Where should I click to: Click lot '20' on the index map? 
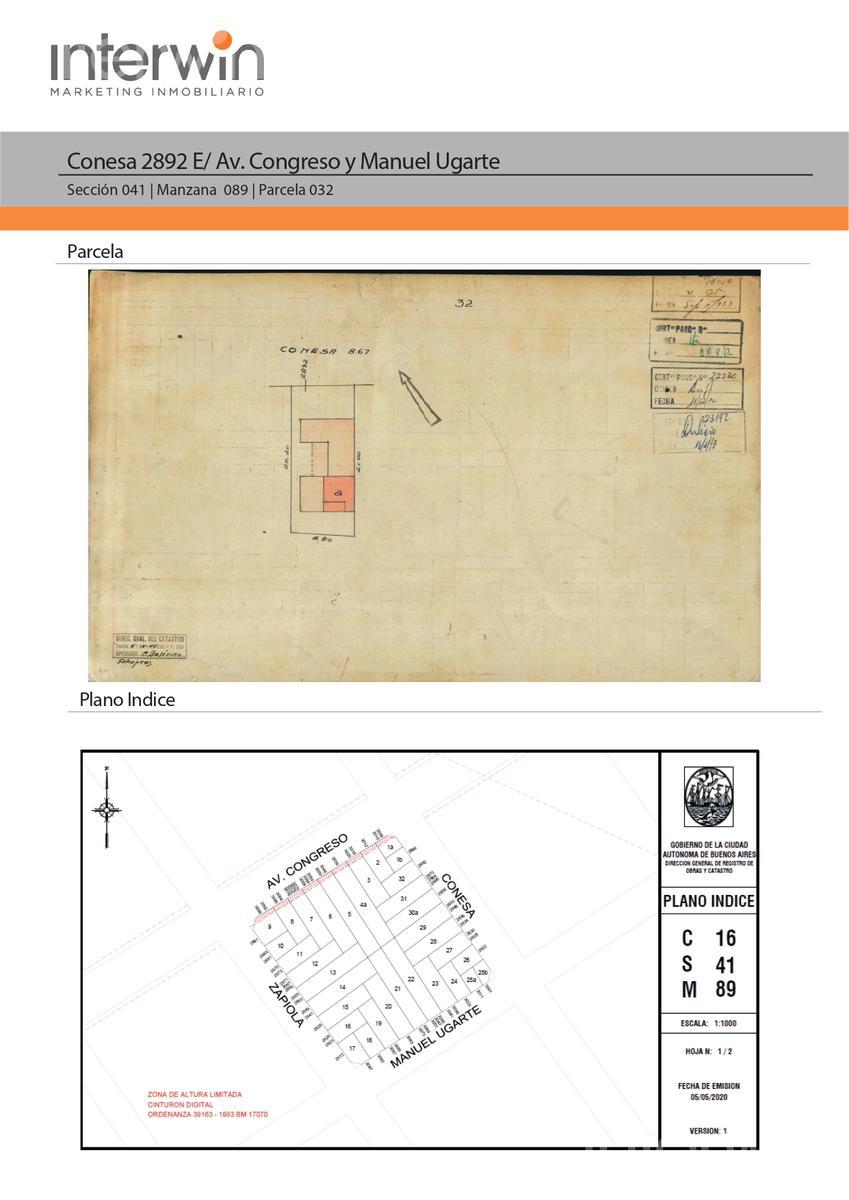(388, 1006)
